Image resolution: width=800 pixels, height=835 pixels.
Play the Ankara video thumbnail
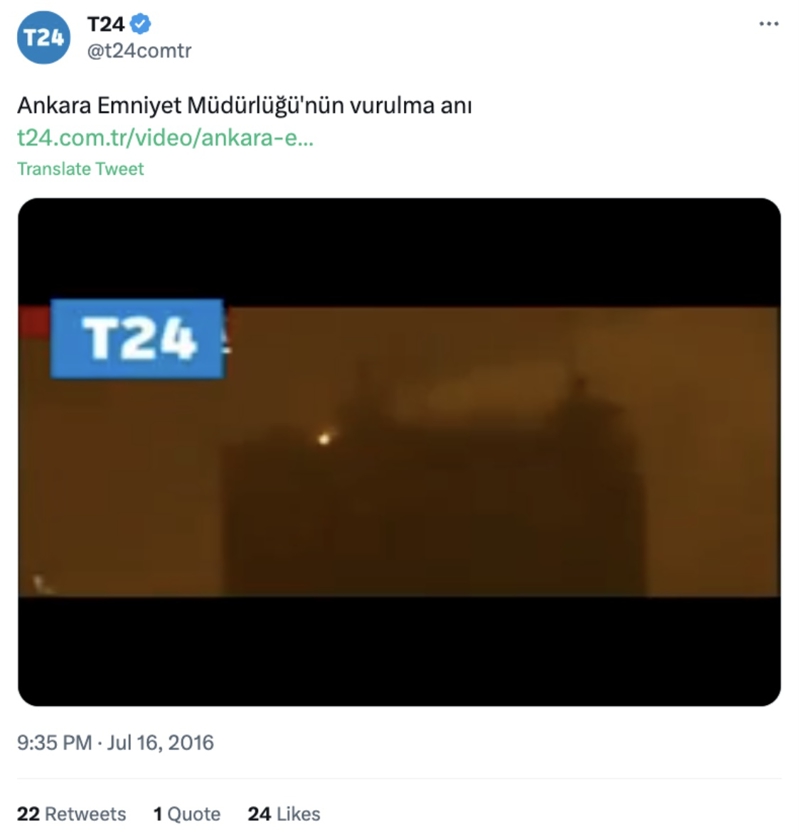399,452
